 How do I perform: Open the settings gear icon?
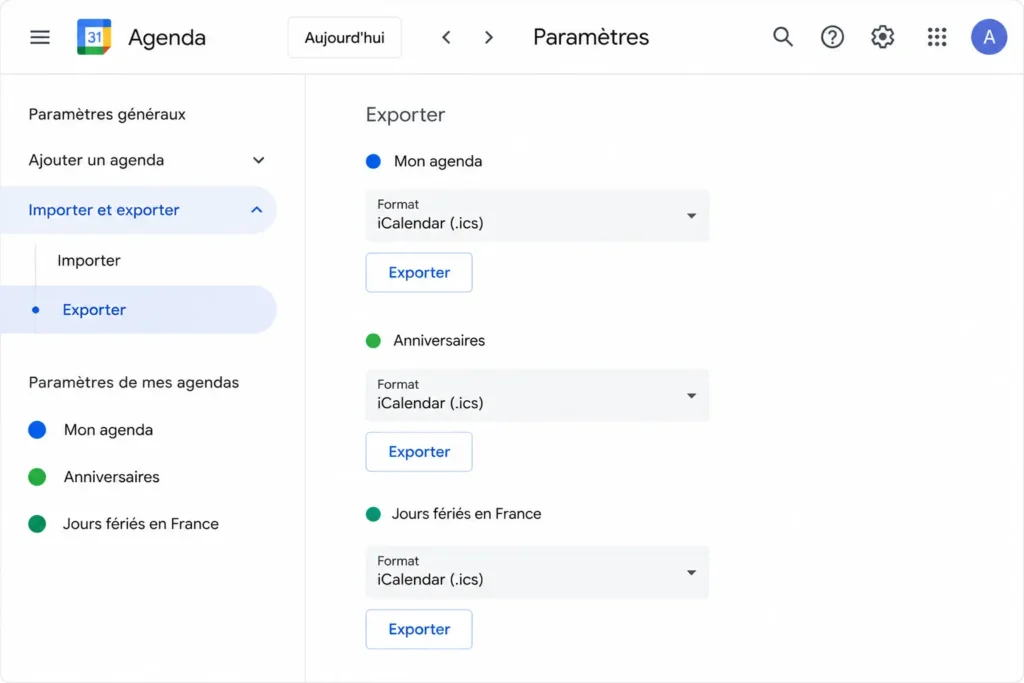pyautogui.click(x=882, y=37)
